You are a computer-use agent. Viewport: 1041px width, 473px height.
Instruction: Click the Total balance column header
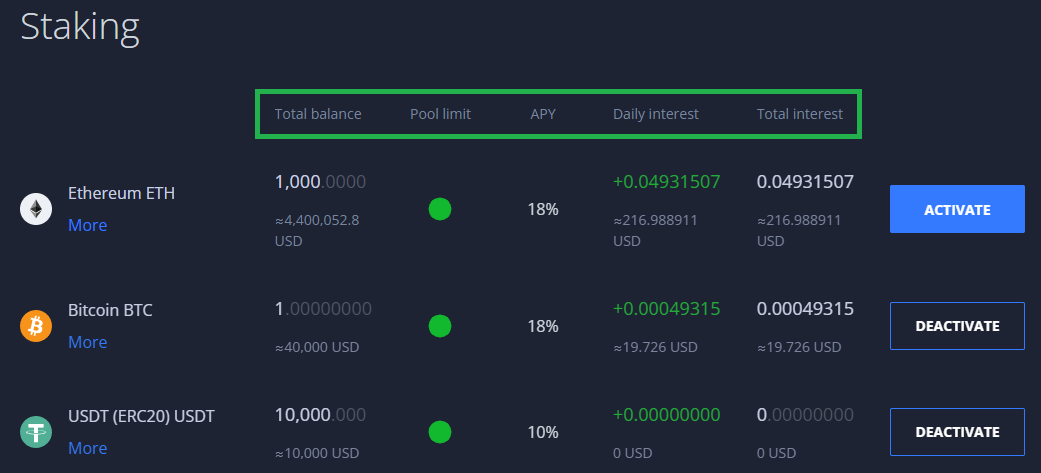coord(318,114)
